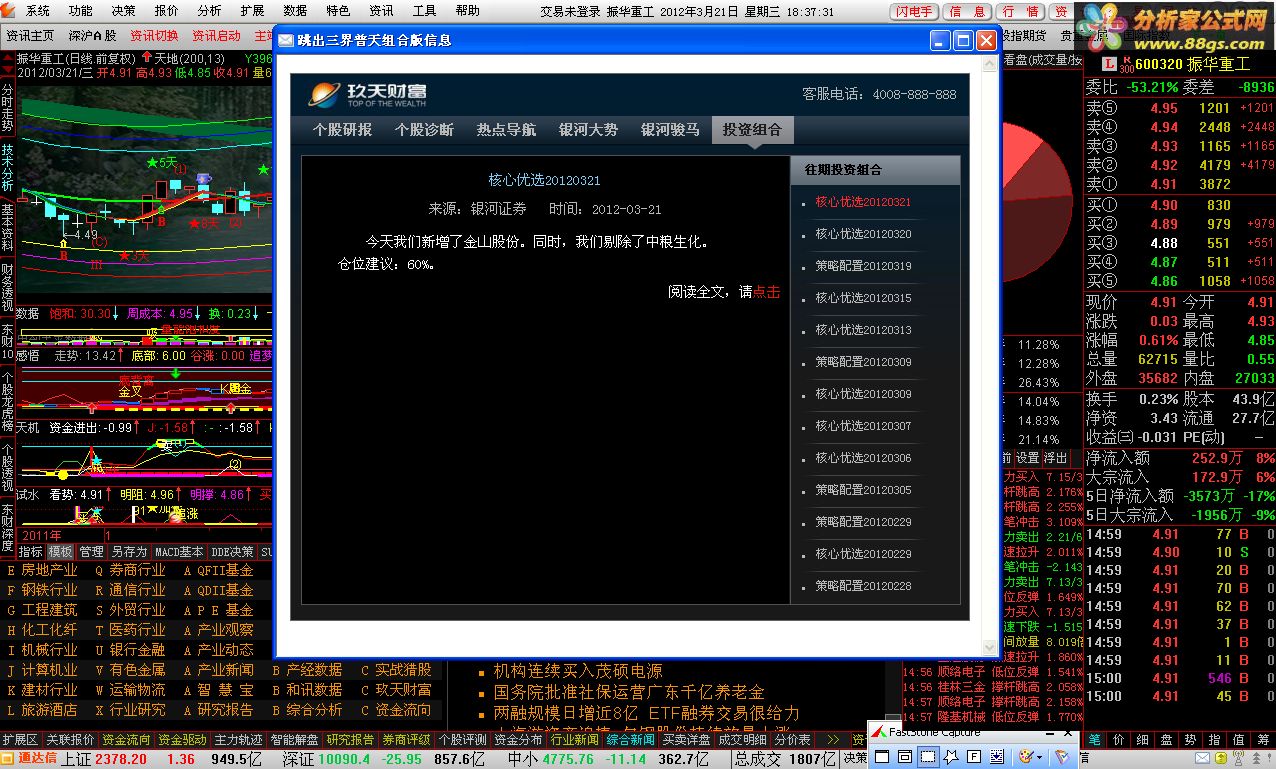Select 技术分析 vertical sidebar tab
This screenshot has height=769, width=1276.
pos(8,167)
